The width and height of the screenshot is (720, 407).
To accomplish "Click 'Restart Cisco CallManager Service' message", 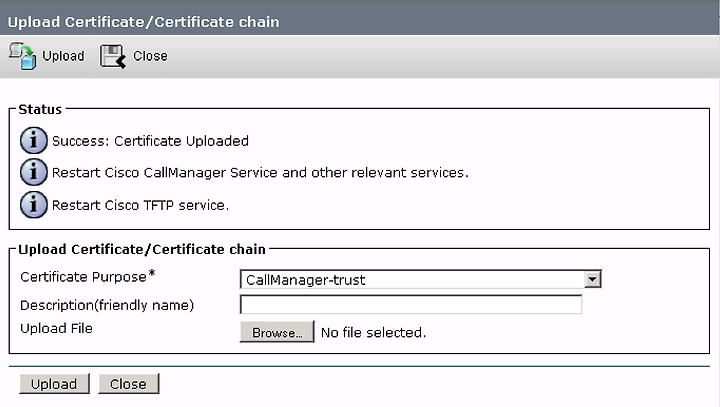I will click(260, 173).
